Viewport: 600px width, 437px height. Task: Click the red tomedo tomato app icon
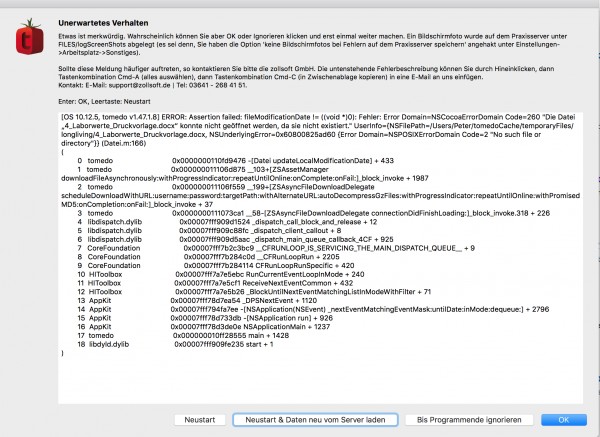29,37
